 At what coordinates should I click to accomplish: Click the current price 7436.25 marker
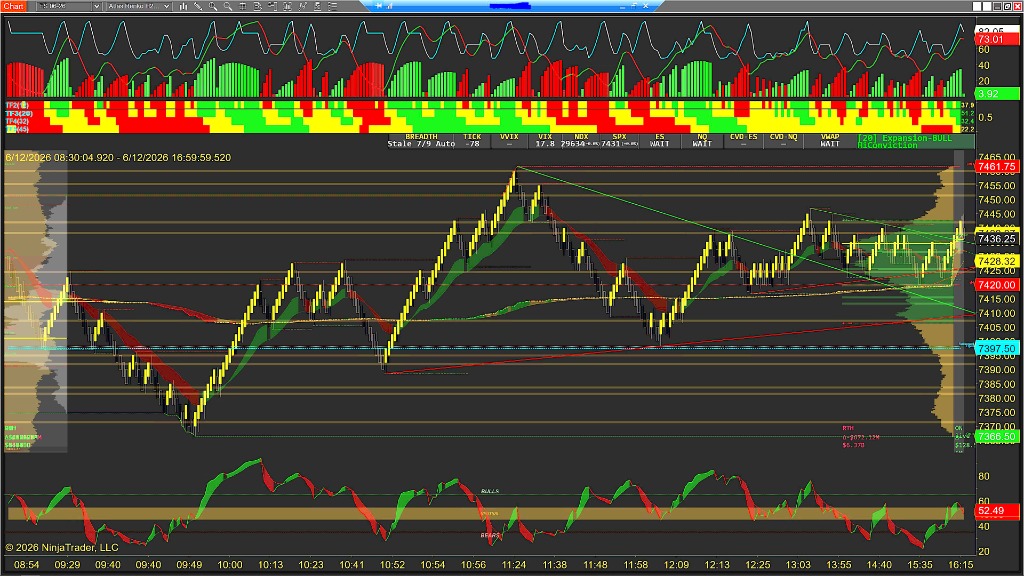click(x=997, y=239)
